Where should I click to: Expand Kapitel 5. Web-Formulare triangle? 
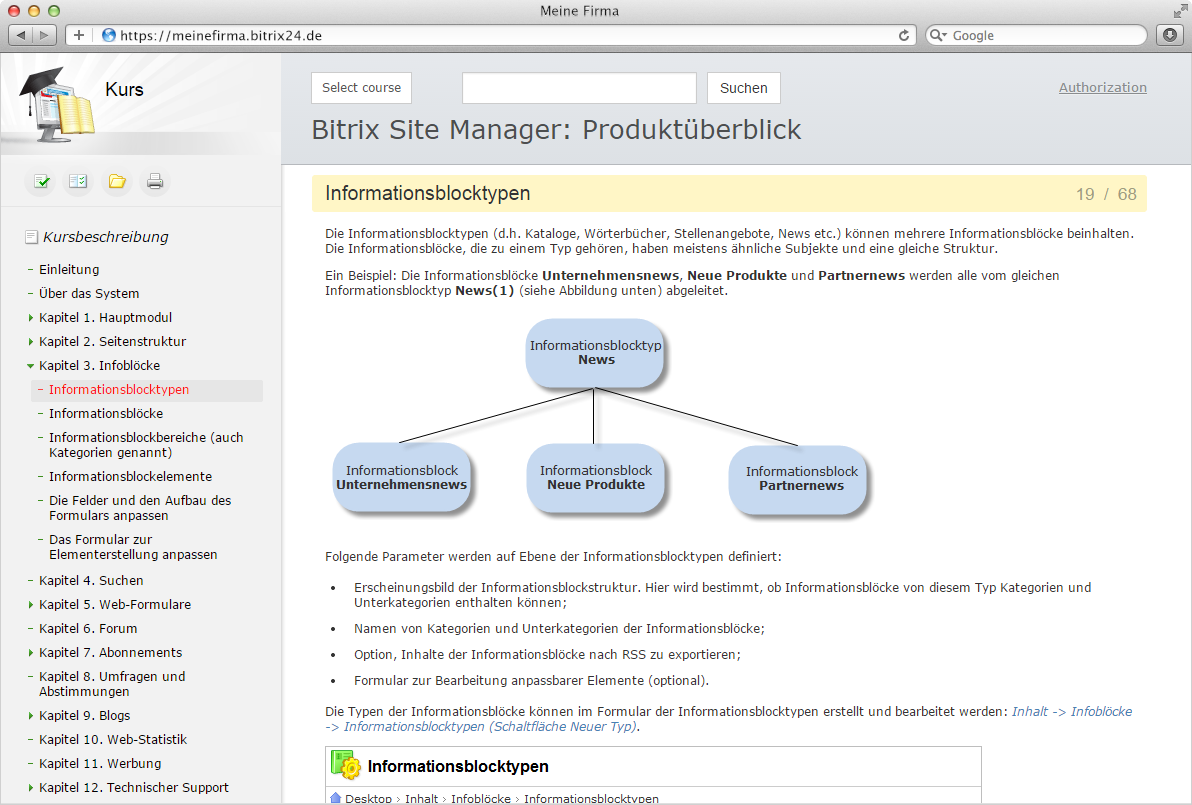(30, 604)
